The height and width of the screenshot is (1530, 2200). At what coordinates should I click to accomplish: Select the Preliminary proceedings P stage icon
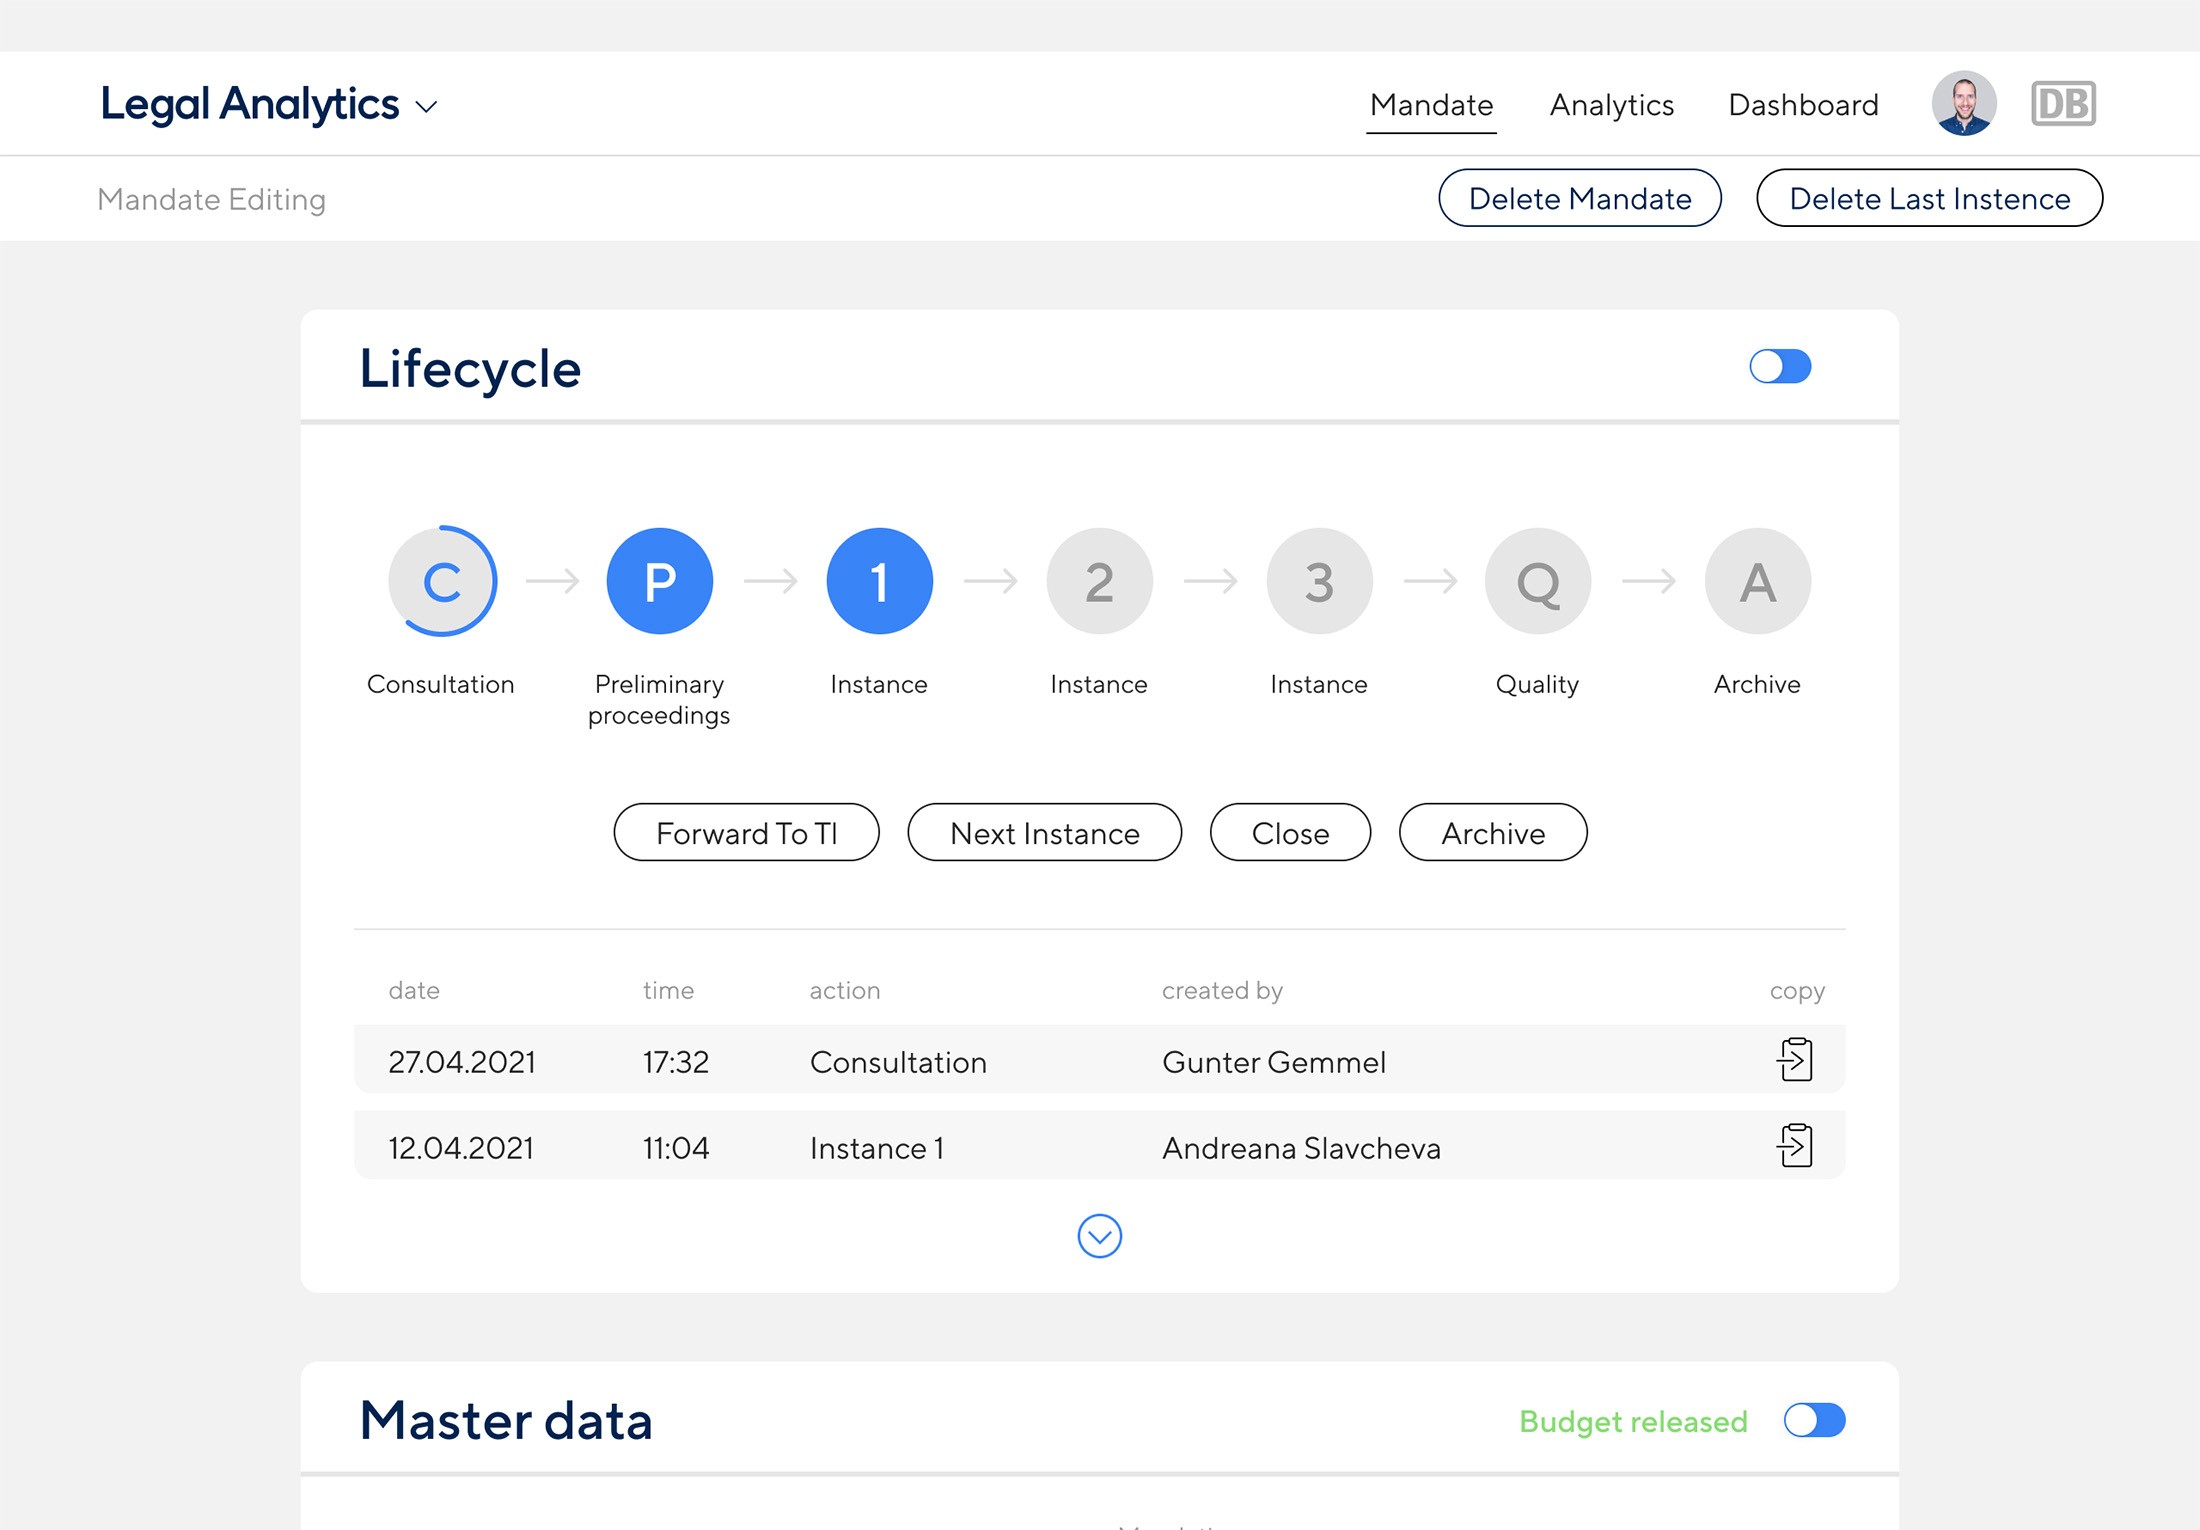point(659,581)
